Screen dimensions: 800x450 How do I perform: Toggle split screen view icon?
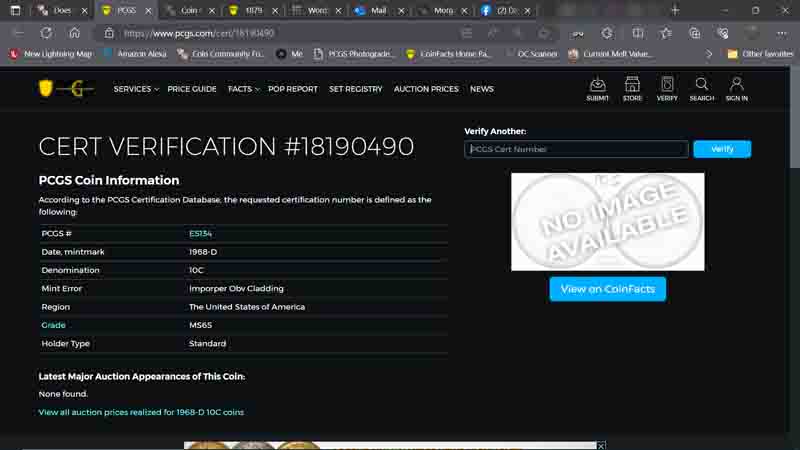tap(637, 33)
